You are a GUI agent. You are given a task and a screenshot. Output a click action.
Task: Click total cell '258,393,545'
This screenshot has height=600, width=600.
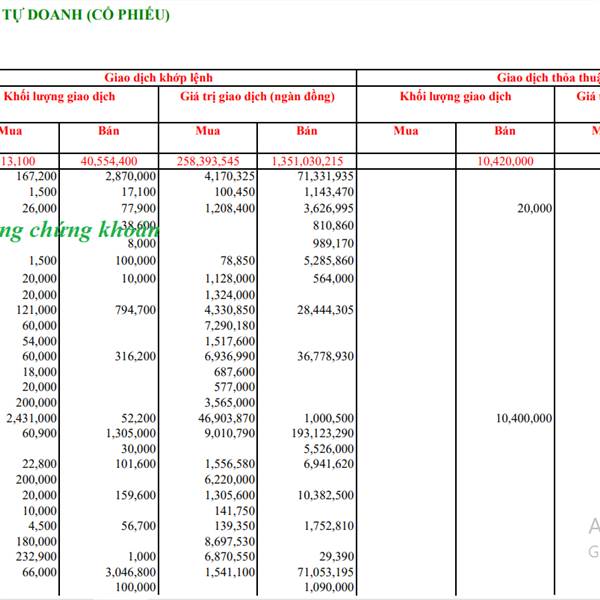[x=208, y=161]
